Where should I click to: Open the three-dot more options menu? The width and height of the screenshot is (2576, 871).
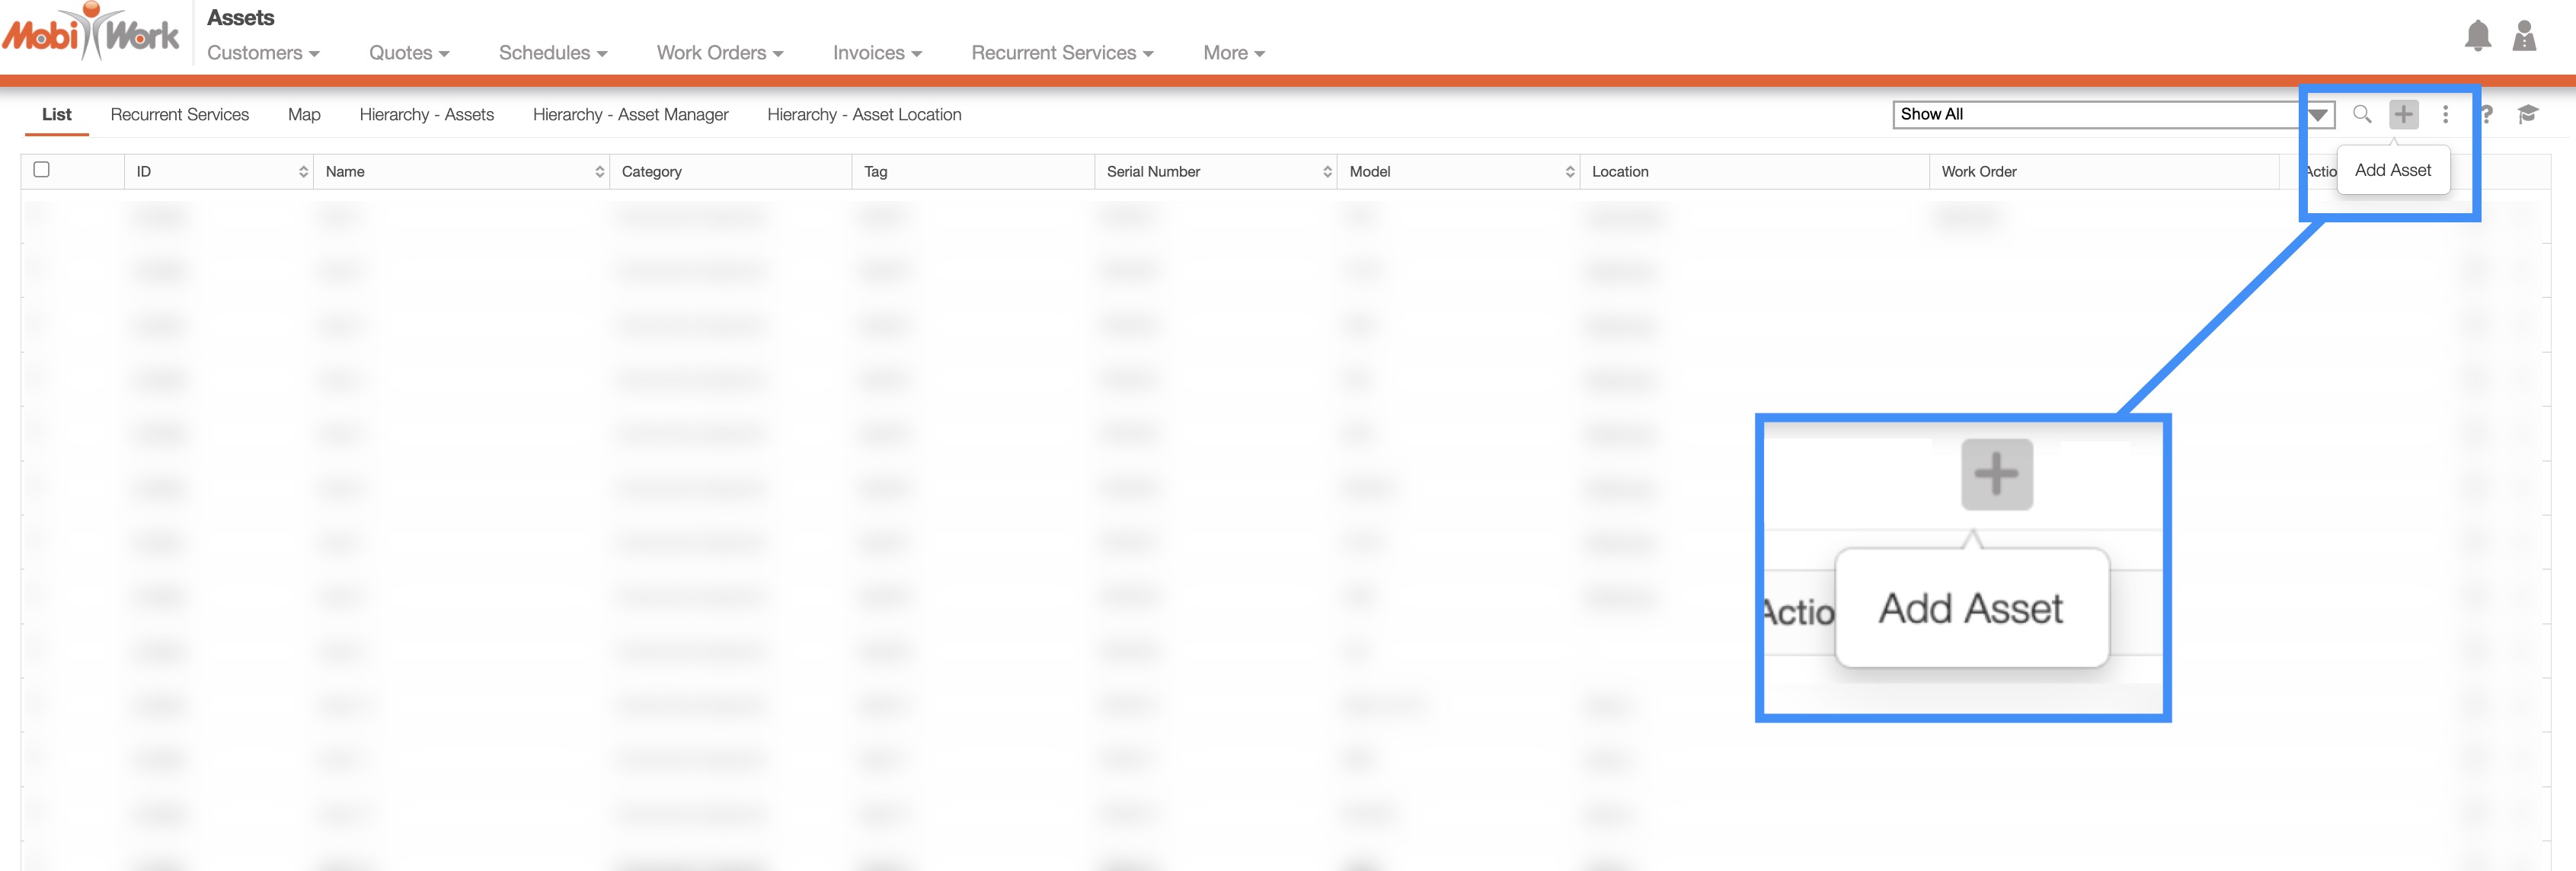point(2445,114)
